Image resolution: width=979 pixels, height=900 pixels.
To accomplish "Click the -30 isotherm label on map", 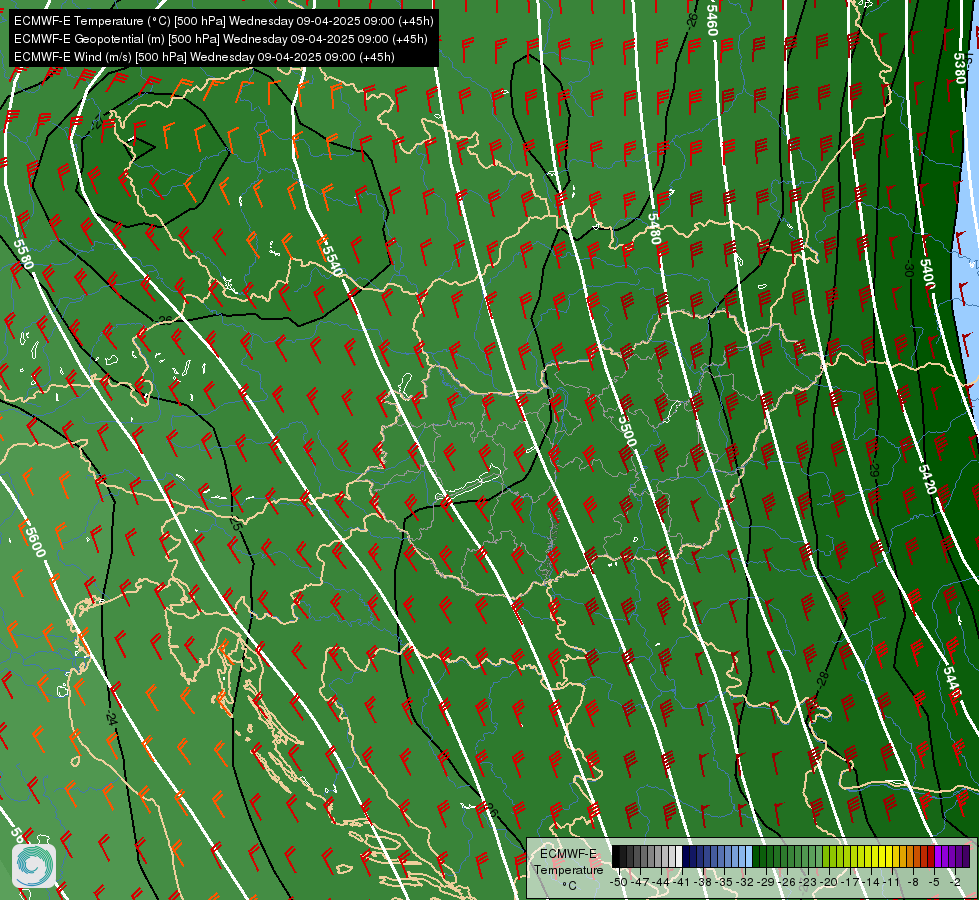I will coord(908,269).
